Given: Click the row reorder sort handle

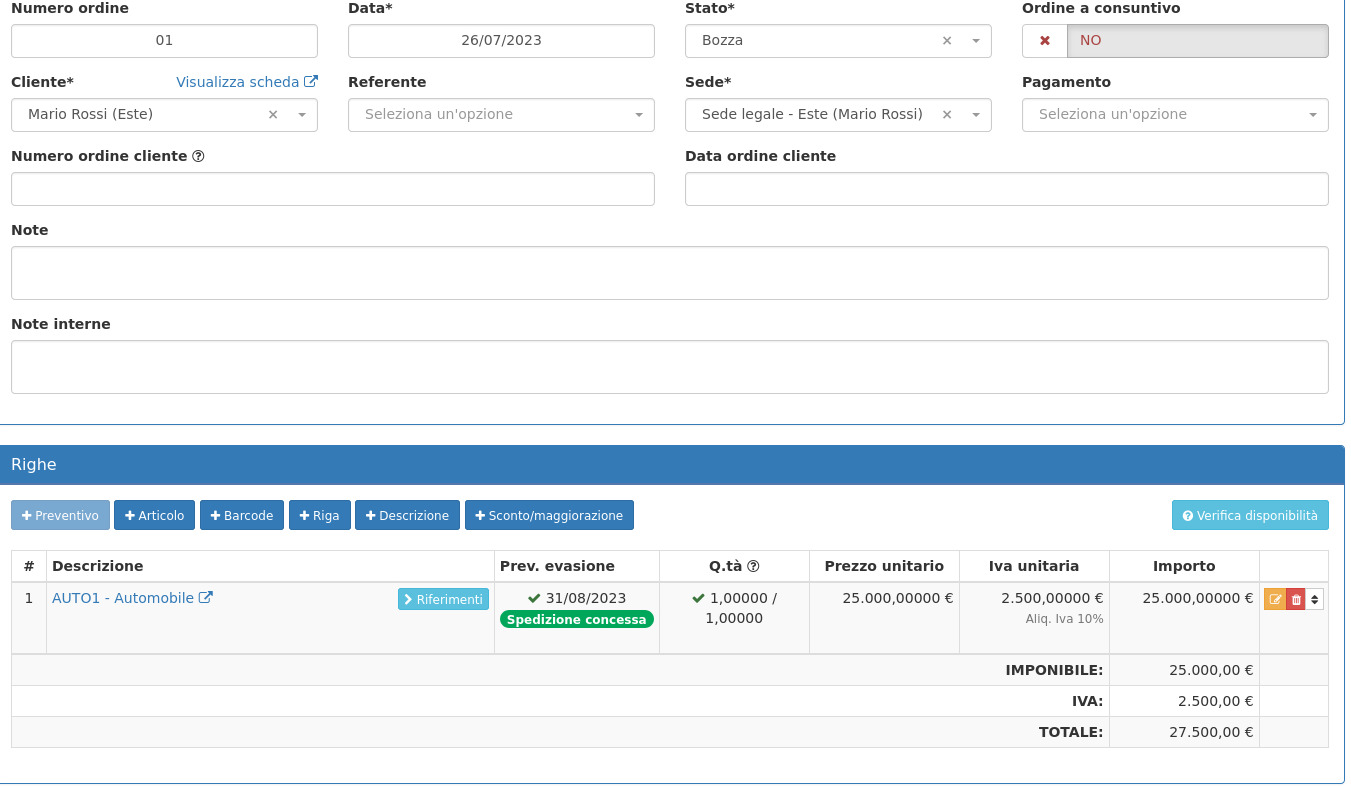Looking at the screenshot, I should point(1315,599).
